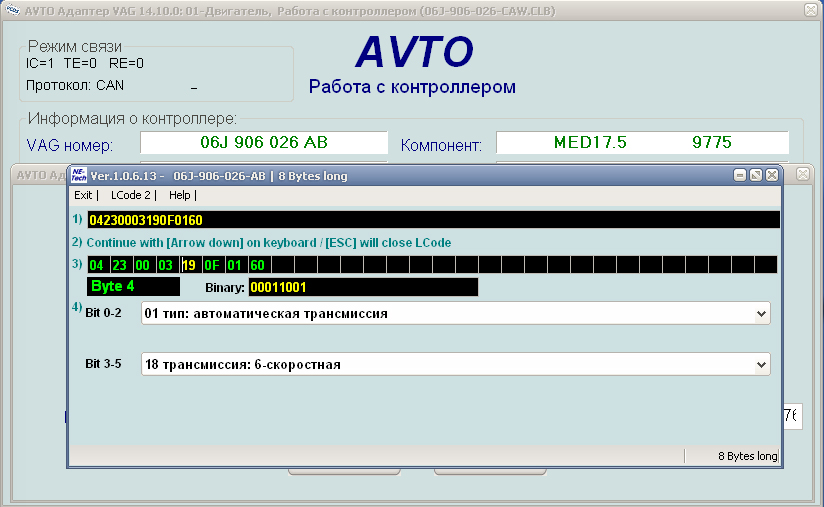Click the NE-Tech icon in LCode title bar
This screenshot has width=824, height=507.
point(79,175)
